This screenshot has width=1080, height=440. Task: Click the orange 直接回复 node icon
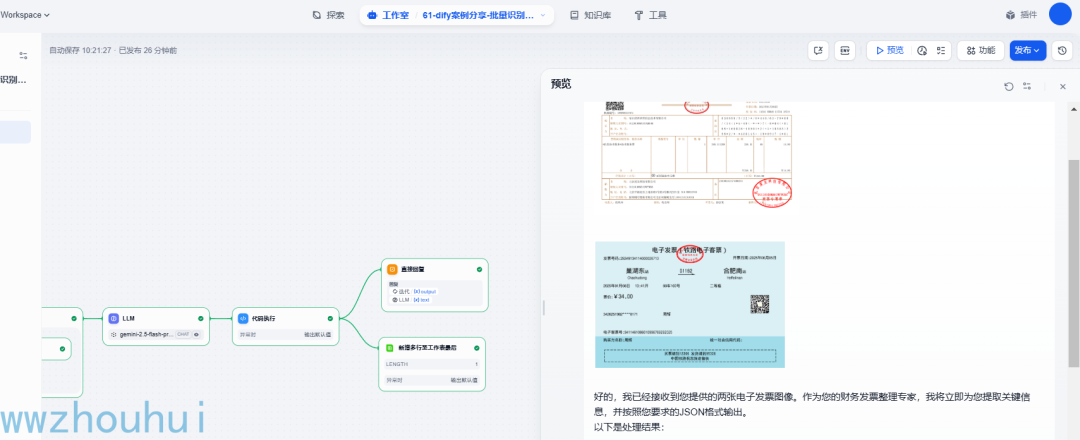click(392, 269)
